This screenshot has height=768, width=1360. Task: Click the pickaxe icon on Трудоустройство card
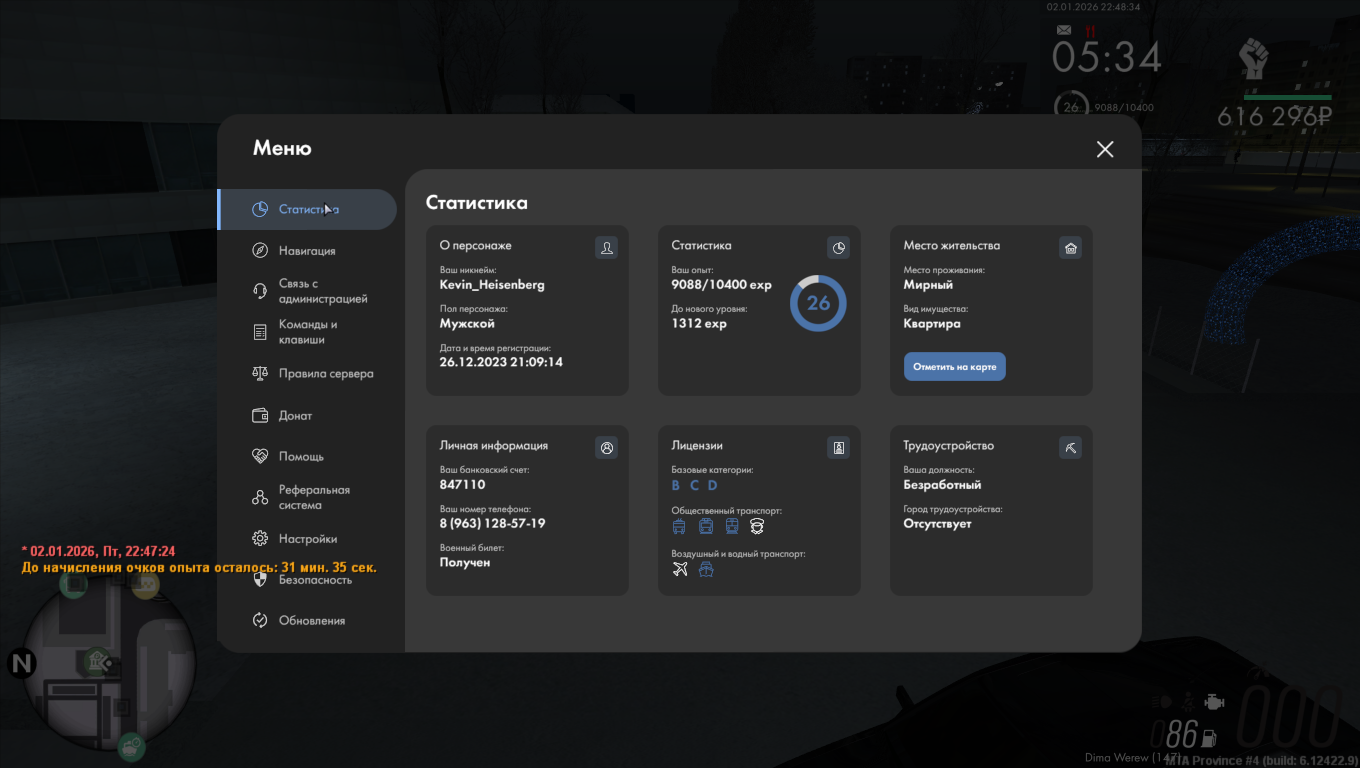[1071, 448]
